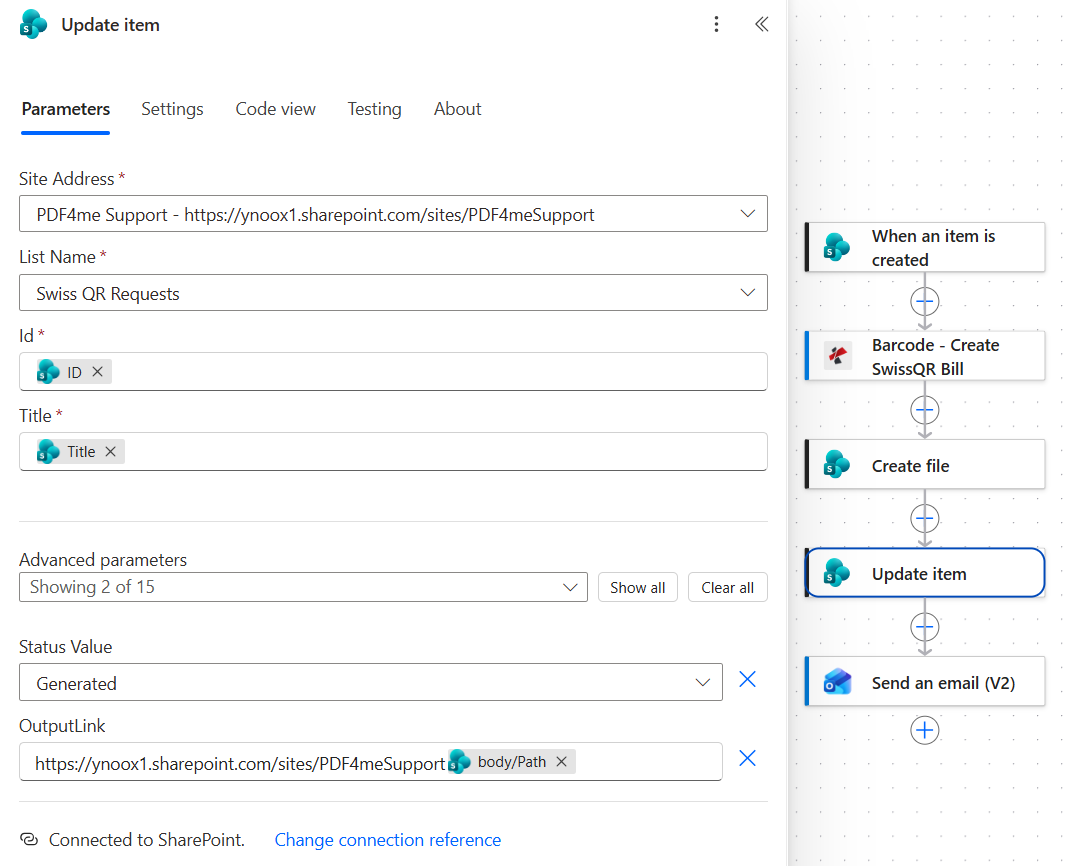Remove the Title dynamic content token
Image resolution: width=1072 pixels, height=866 pixels.
[x=111, y=452]
